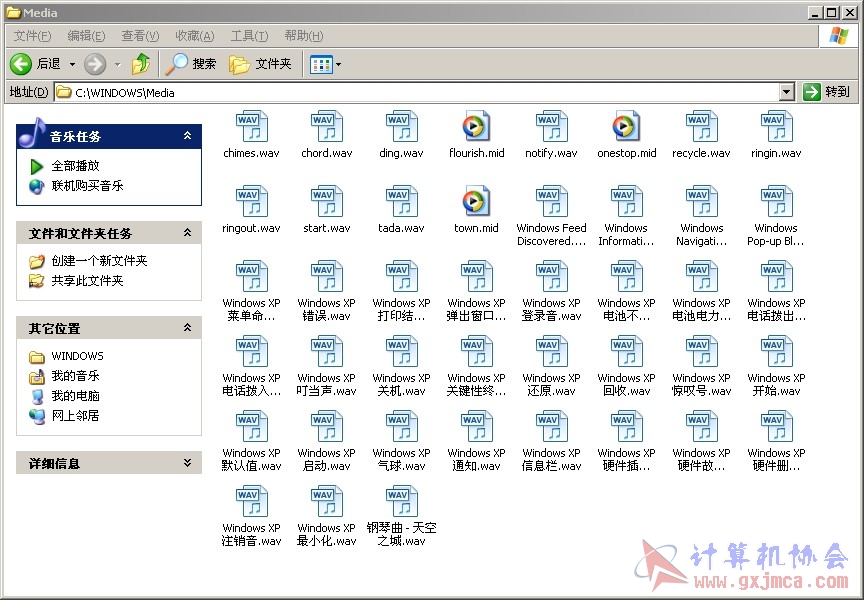This screenshot has height=600, width=864.
Task: Click Make a New Folder (创建一个新文件夹) link
Action: [x=99, y=261]
